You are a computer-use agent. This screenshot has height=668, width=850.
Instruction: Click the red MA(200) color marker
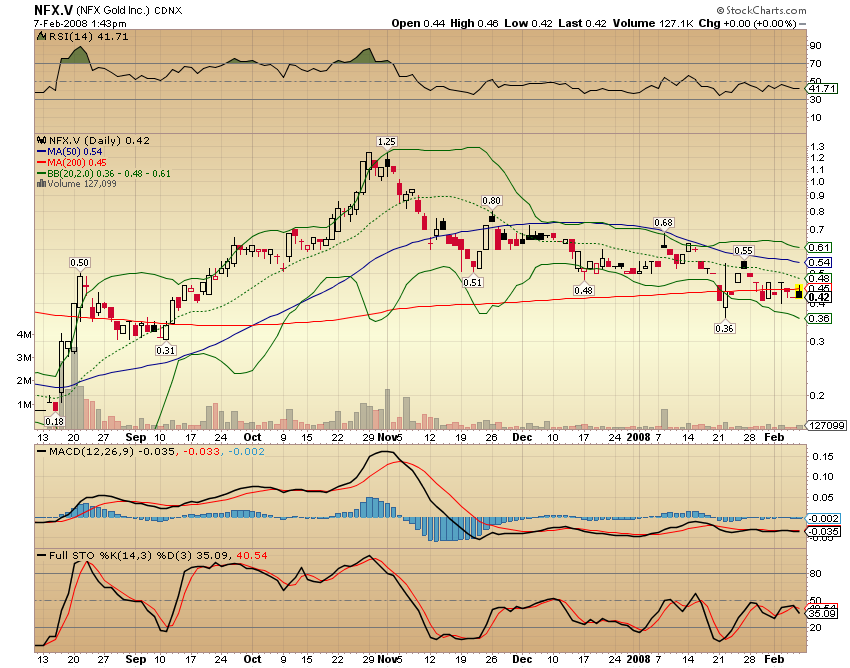pyautogui.click(x=41, y=162)
